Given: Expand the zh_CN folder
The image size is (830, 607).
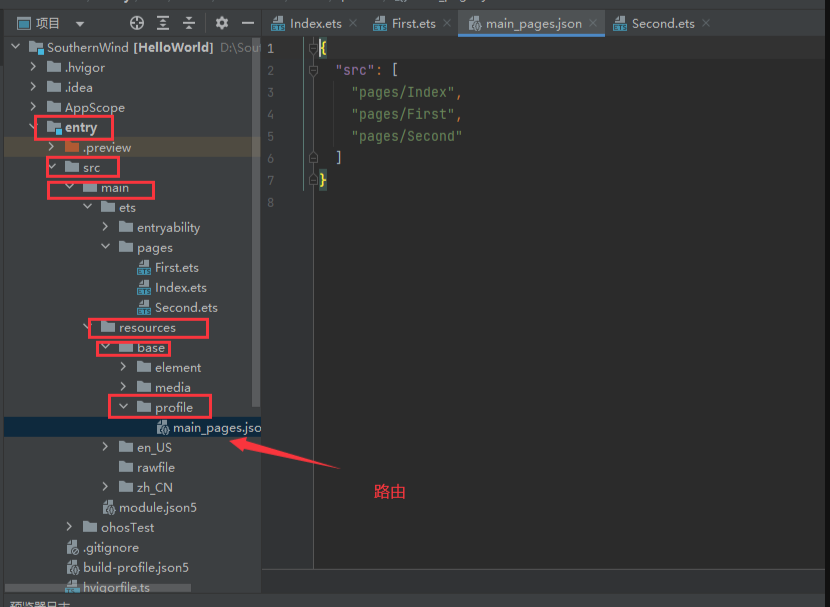Looking at the screenshot, I should (105, 486).
